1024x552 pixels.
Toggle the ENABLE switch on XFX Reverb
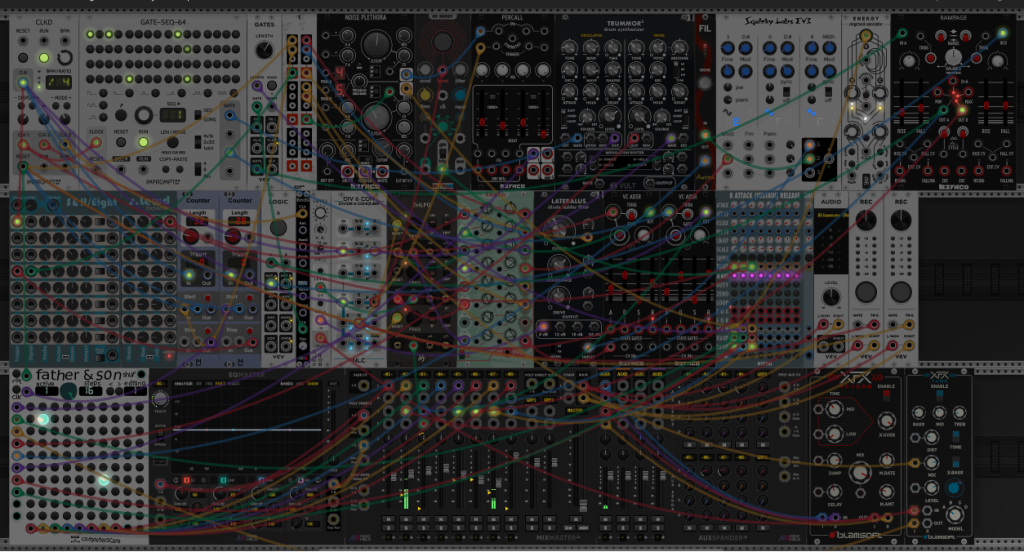tap(886, 395)
